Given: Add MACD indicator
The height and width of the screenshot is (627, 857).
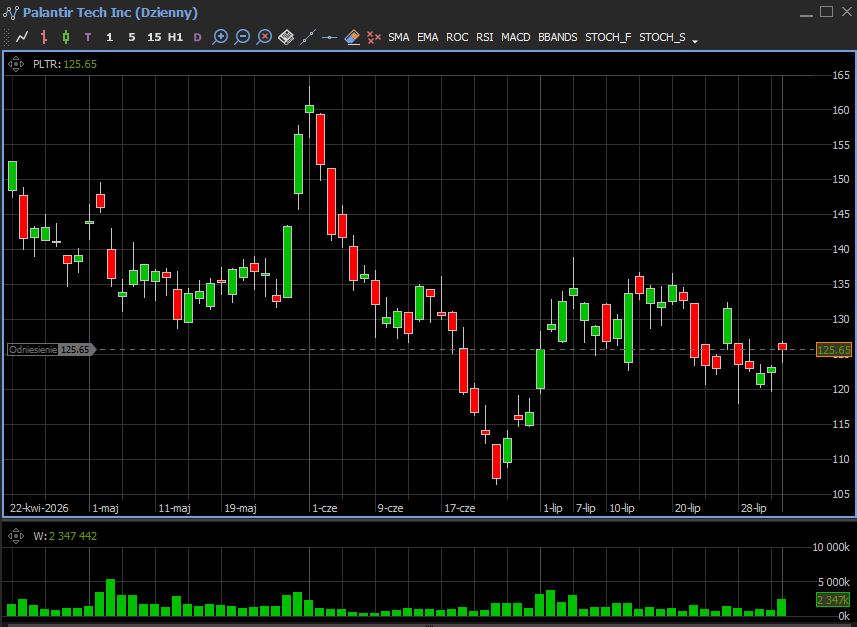Looking at the screenshot, I should pos(515,37).
